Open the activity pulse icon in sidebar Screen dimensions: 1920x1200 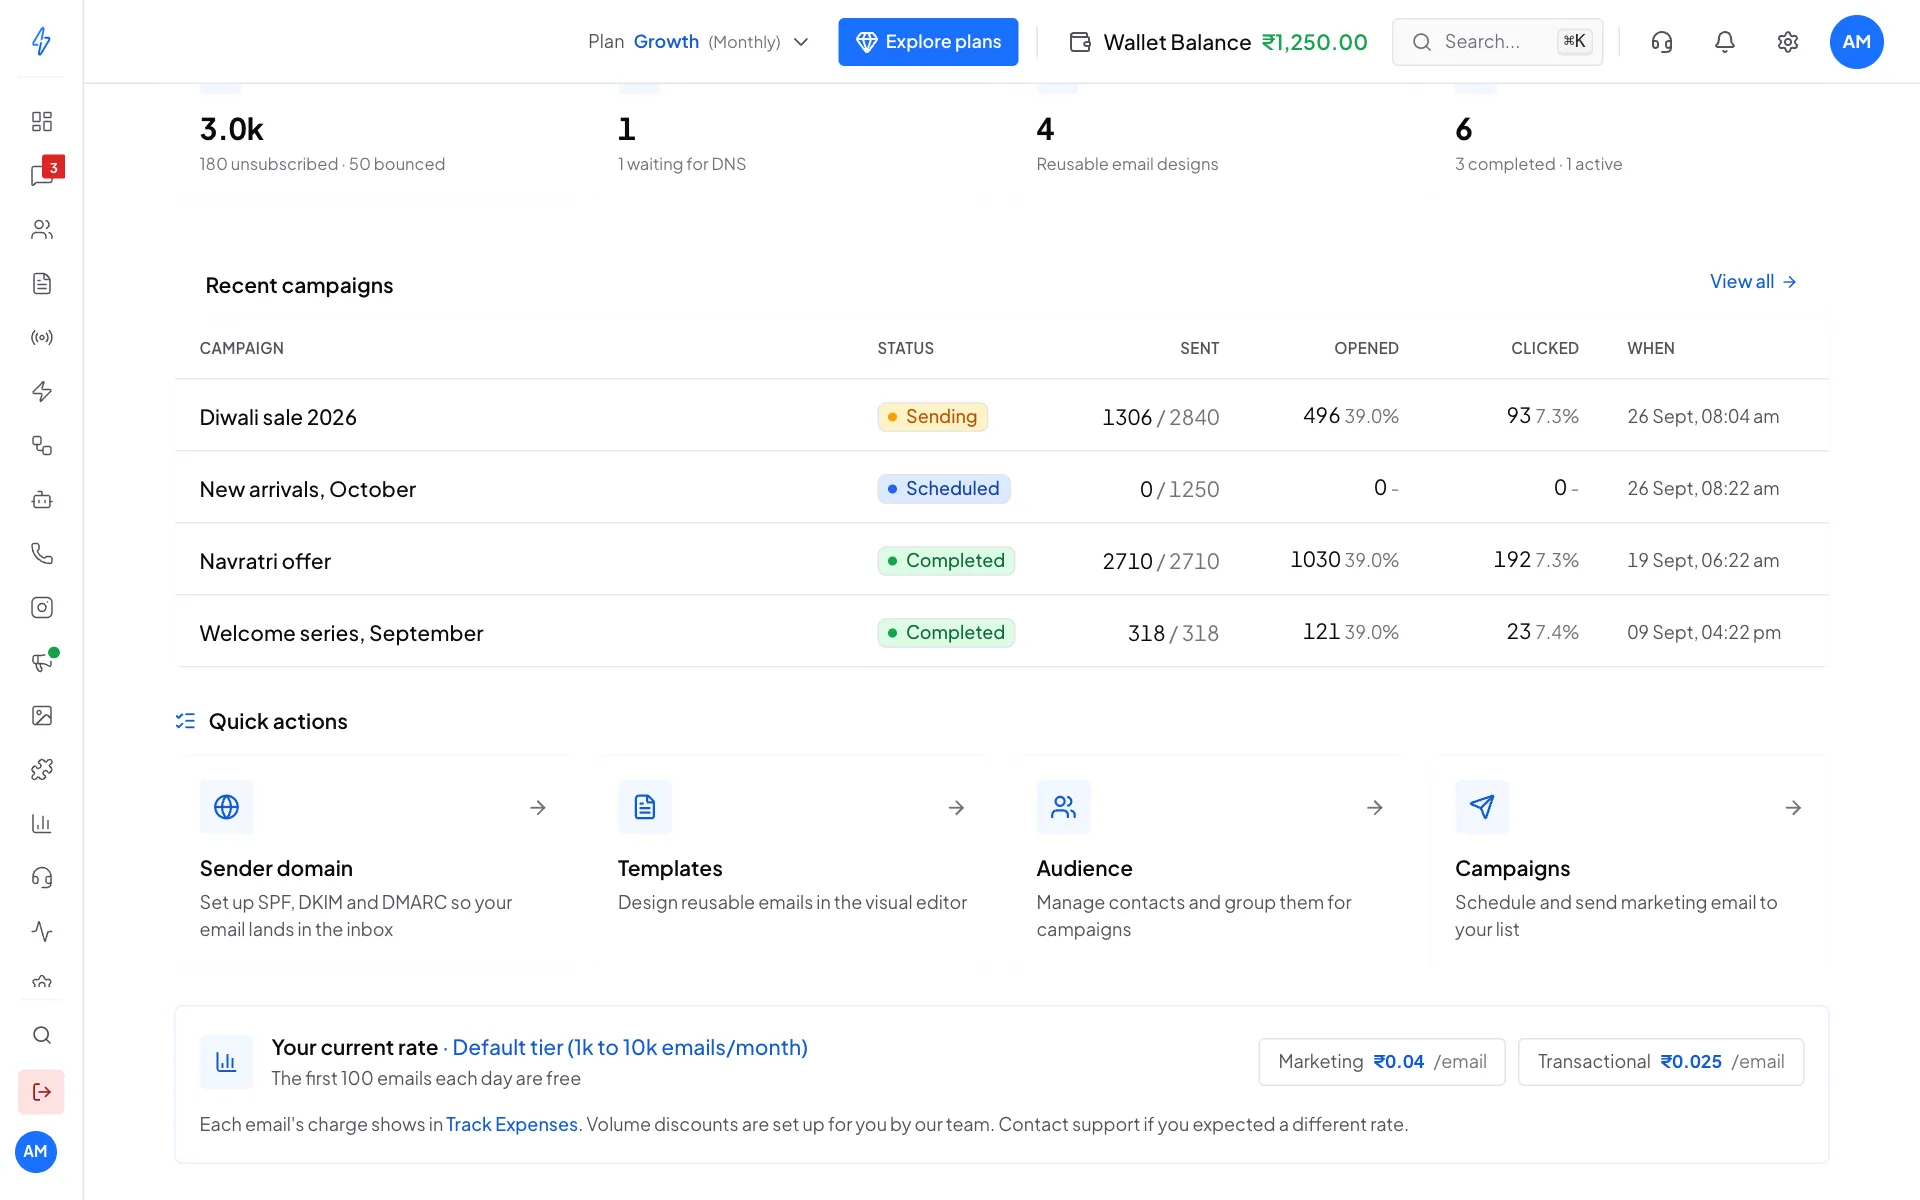coord(41,931)
